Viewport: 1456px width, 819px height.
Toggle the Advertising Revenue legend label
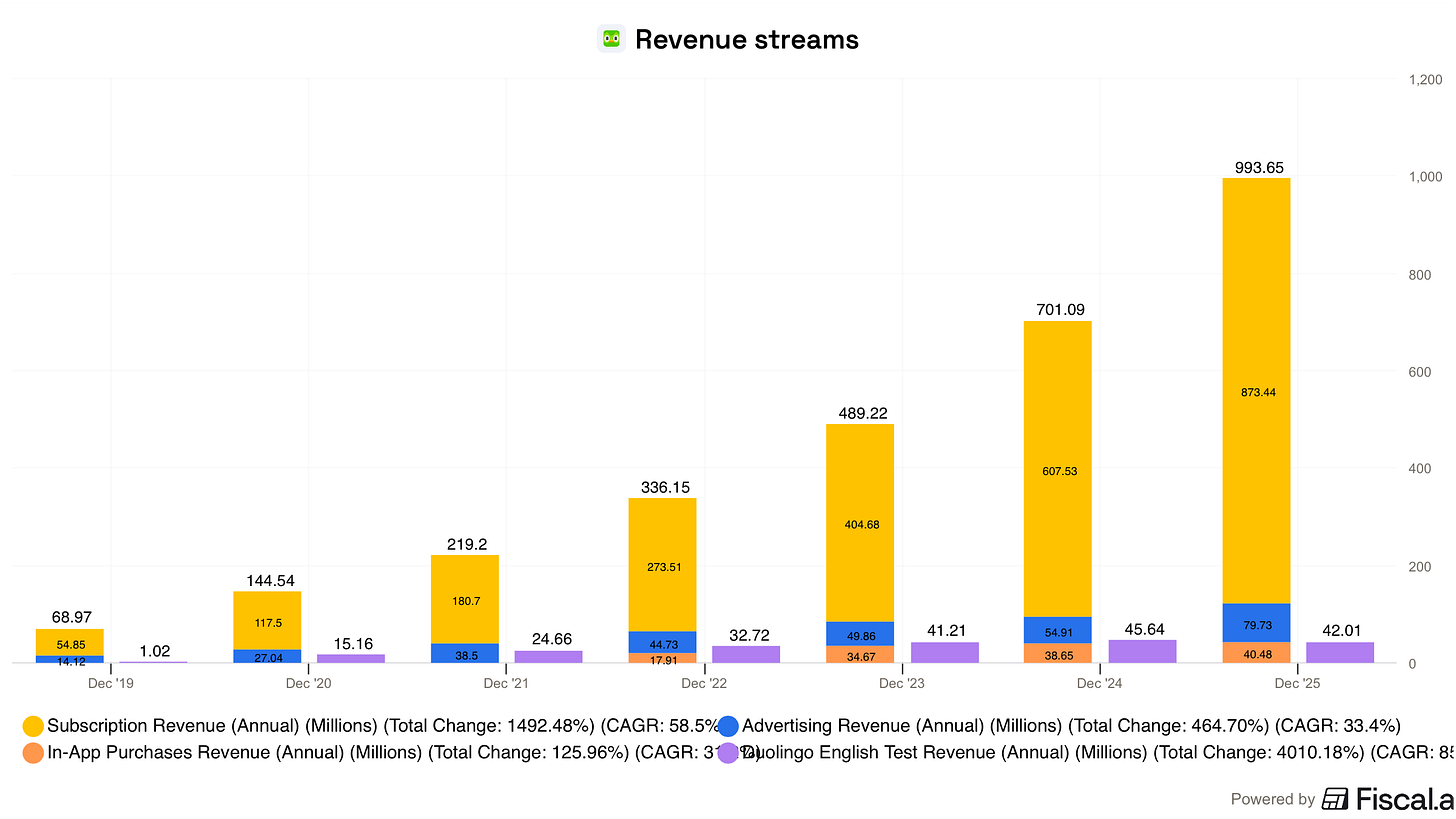coord(1072,726)
